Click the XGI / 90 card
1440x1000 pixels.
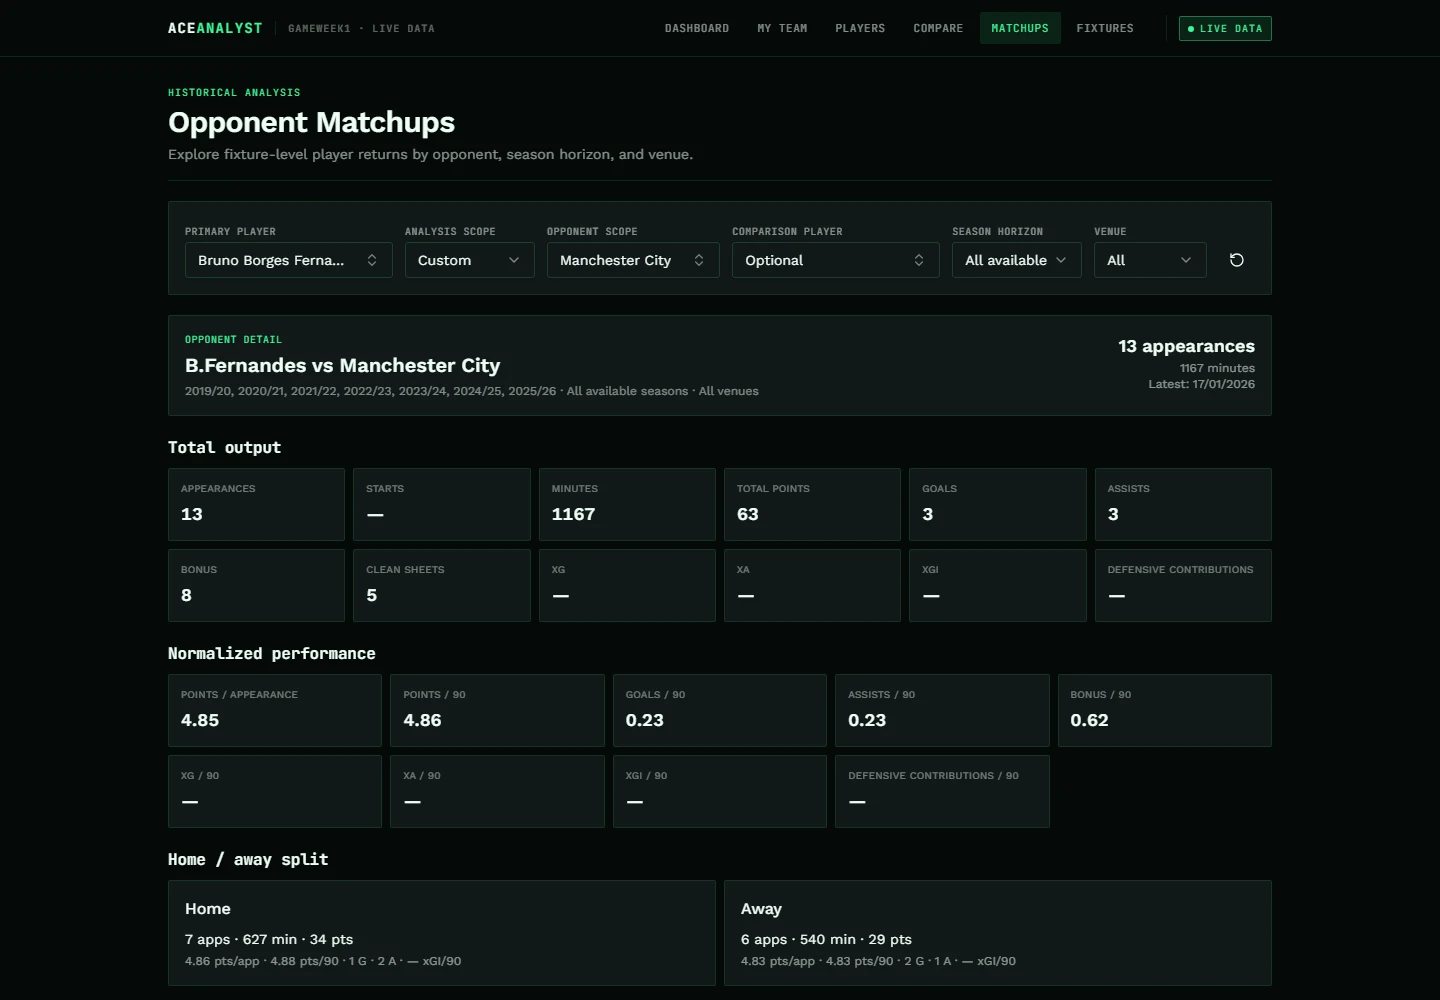pyautogui.click(x=720, y=791)
